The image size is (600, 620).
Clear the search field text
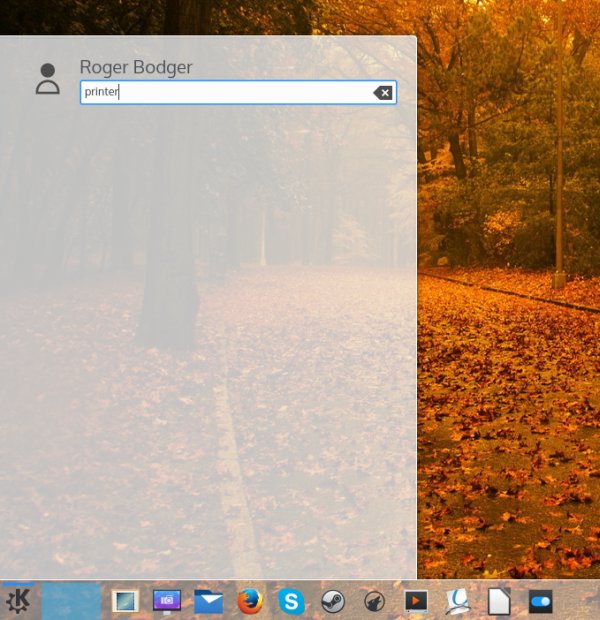coord(382,93)
